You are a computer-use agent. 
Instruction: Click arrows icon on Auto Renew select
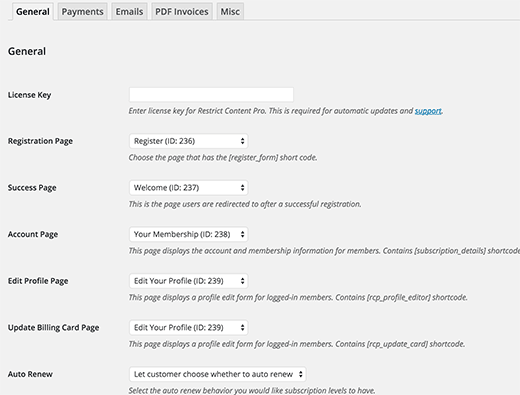click(x=300, y=374)
